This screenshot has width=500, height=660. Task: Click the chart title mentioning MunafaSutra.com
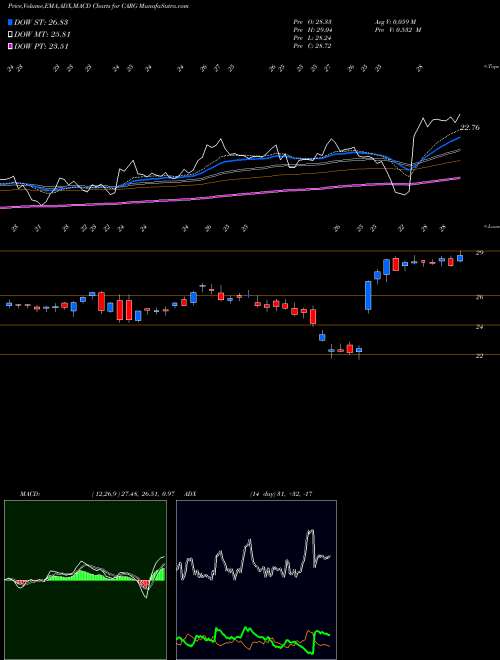98,6
